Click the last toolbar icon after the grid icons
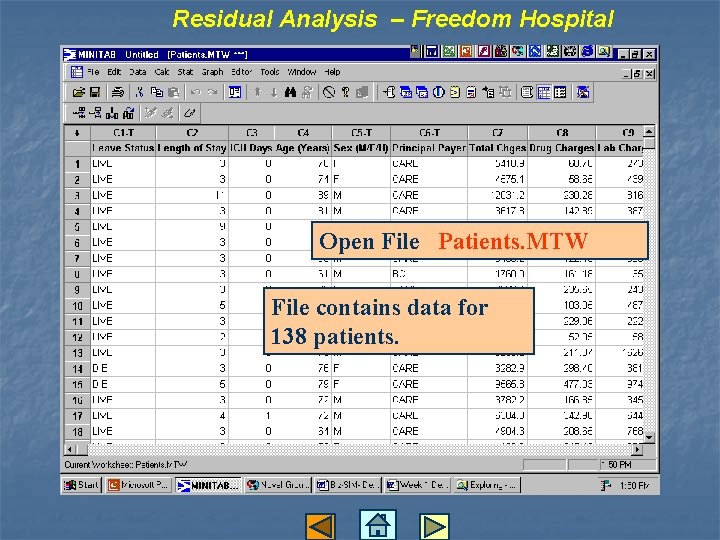This screenshot has width=720, height=540. [583, 92]
